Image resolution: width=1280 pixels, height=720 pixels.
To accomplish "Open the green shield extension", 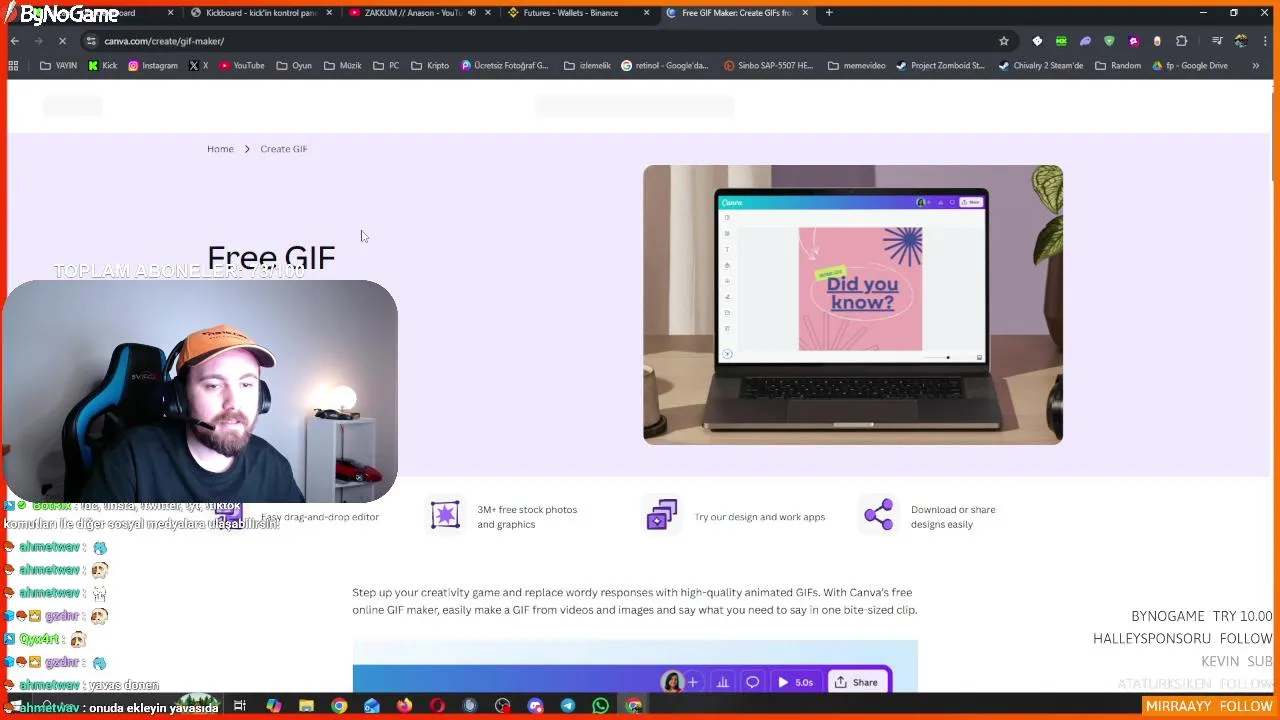I will click(1109, 41).
